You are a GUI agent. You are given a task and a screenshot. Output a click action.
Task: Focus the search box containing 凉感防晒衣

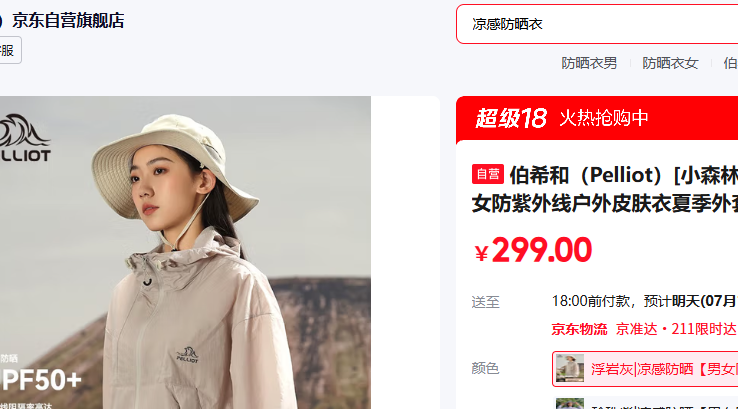point(597,24)
